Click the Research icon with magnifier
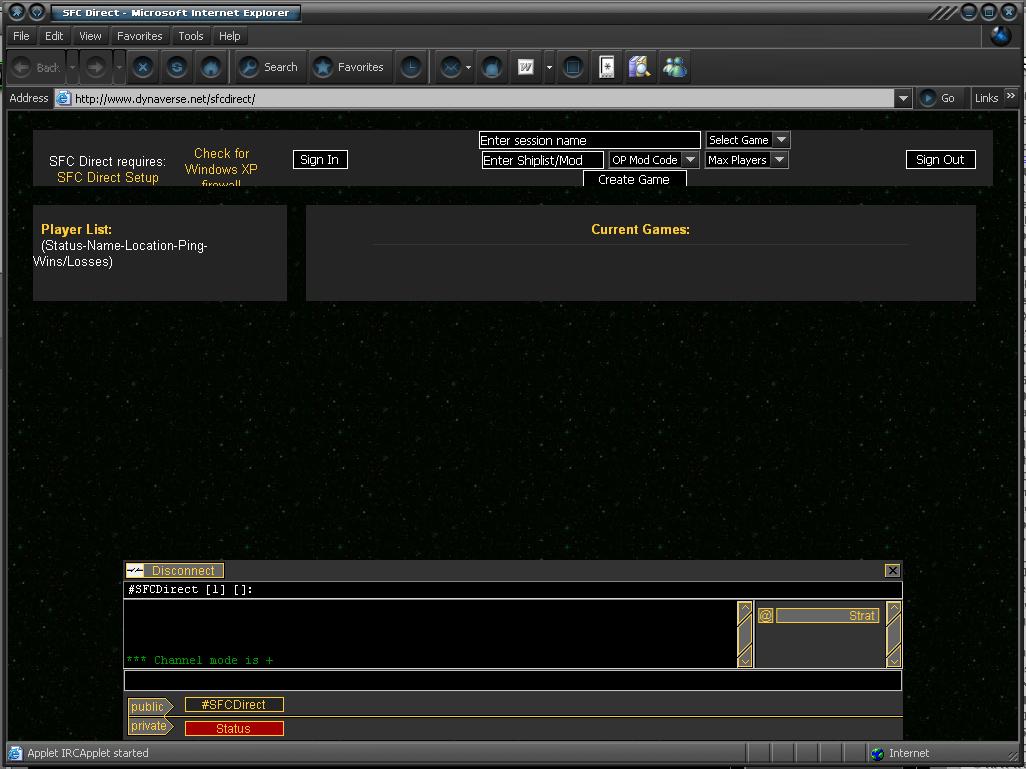This screenshot has height=769, width=1026. pyautogui.click(x=640, y=67)
